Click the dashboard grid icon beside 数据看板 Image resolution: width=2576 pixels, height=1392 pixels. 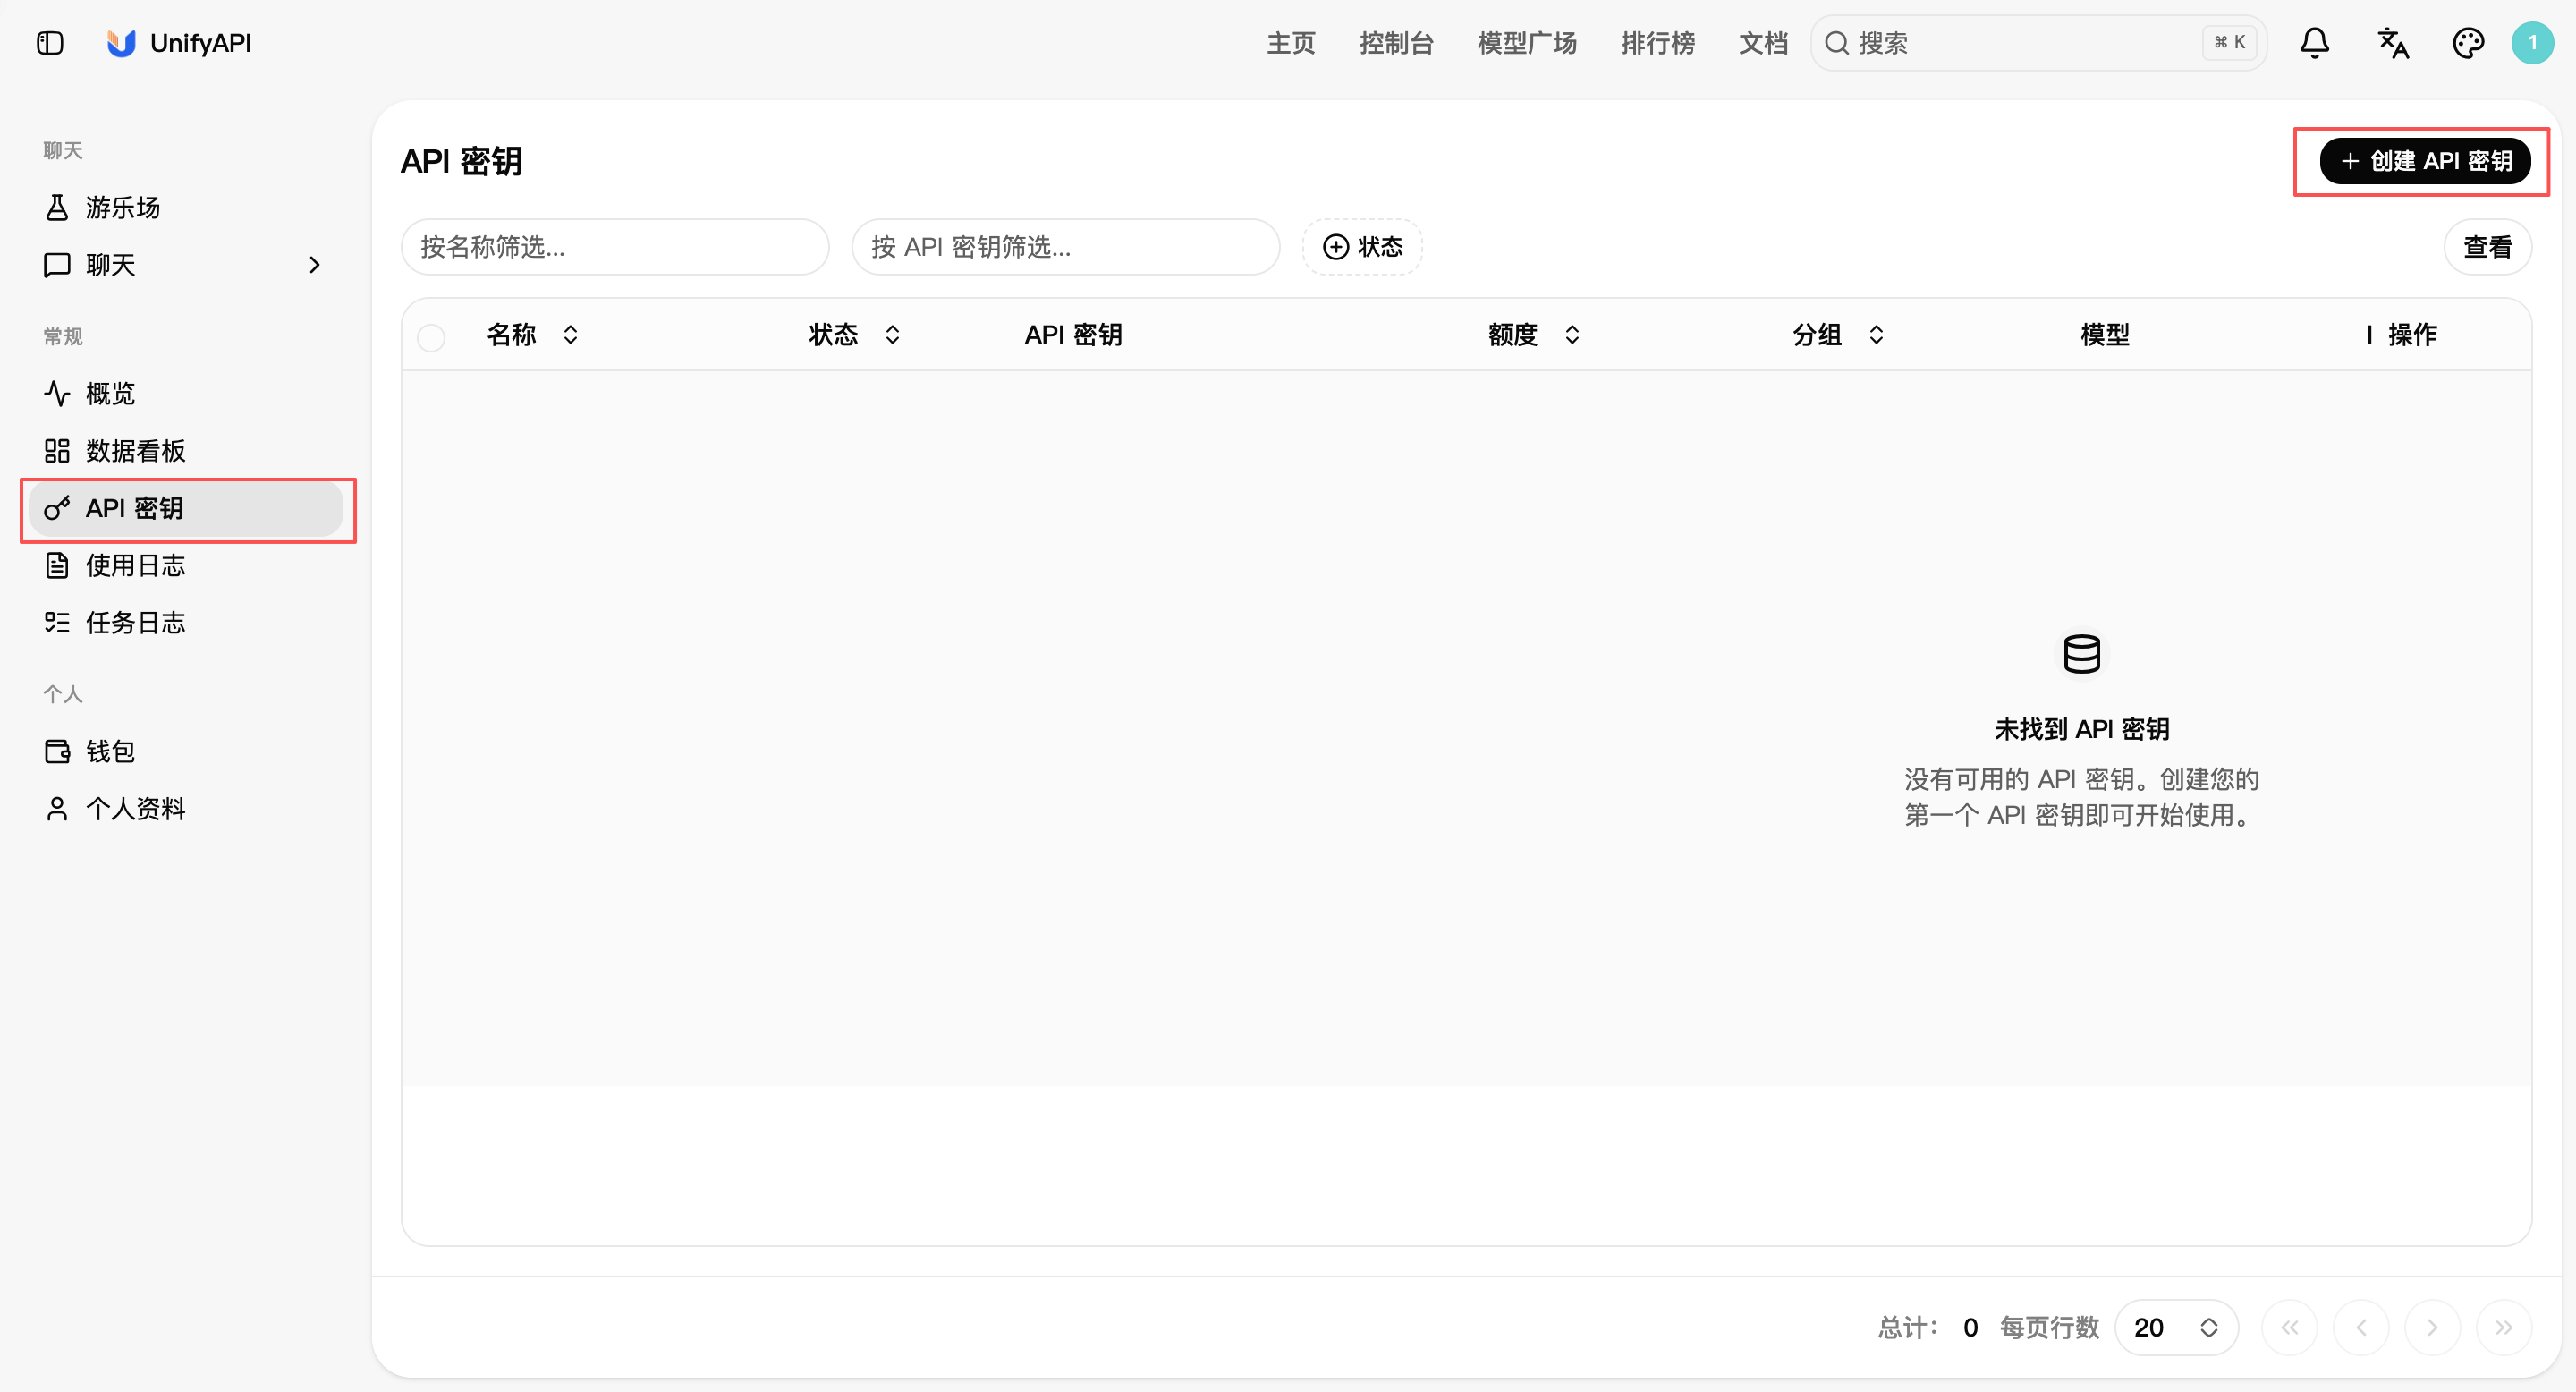[x=57, y=450]
